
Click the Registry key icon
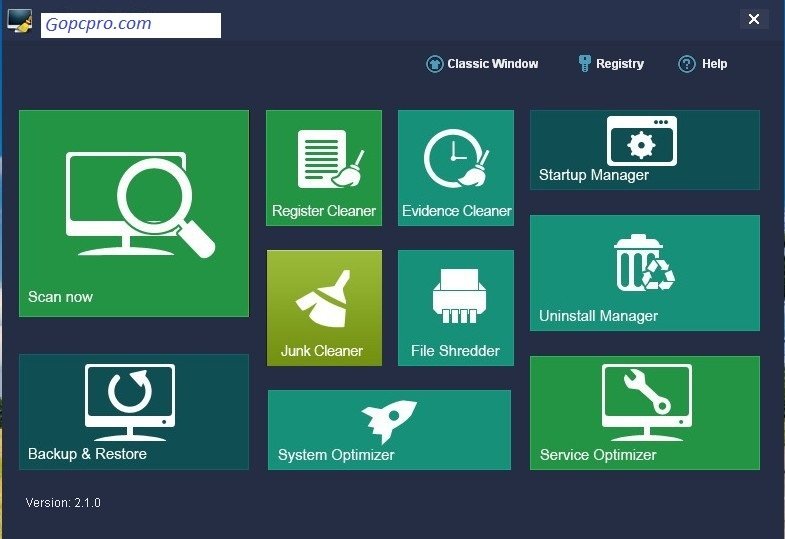pos(584,64)
